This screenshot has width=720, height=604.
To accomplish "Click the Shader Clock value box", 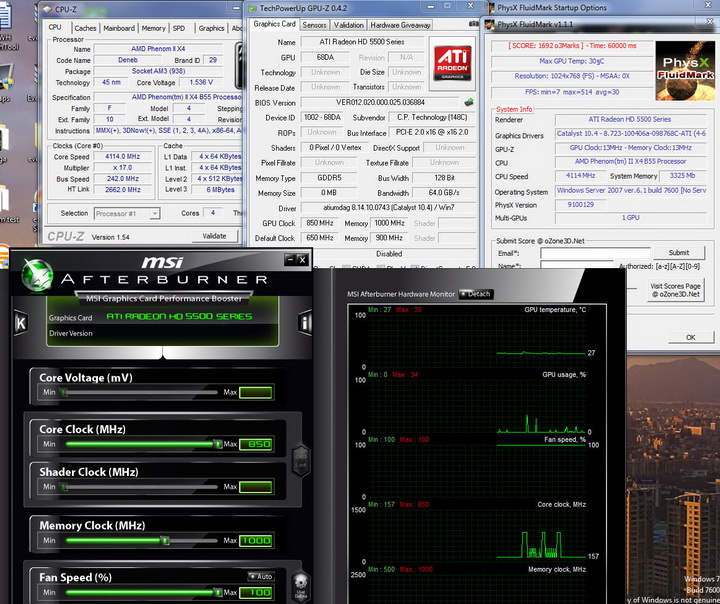I will click(x=256, y=487).
